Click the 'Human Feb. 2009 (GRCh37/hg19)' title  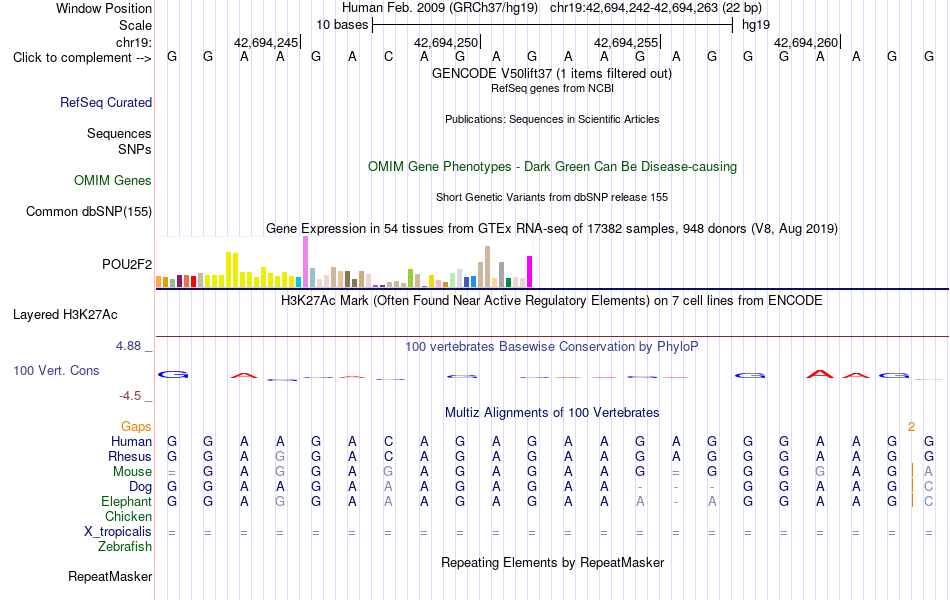click(440, 8)
